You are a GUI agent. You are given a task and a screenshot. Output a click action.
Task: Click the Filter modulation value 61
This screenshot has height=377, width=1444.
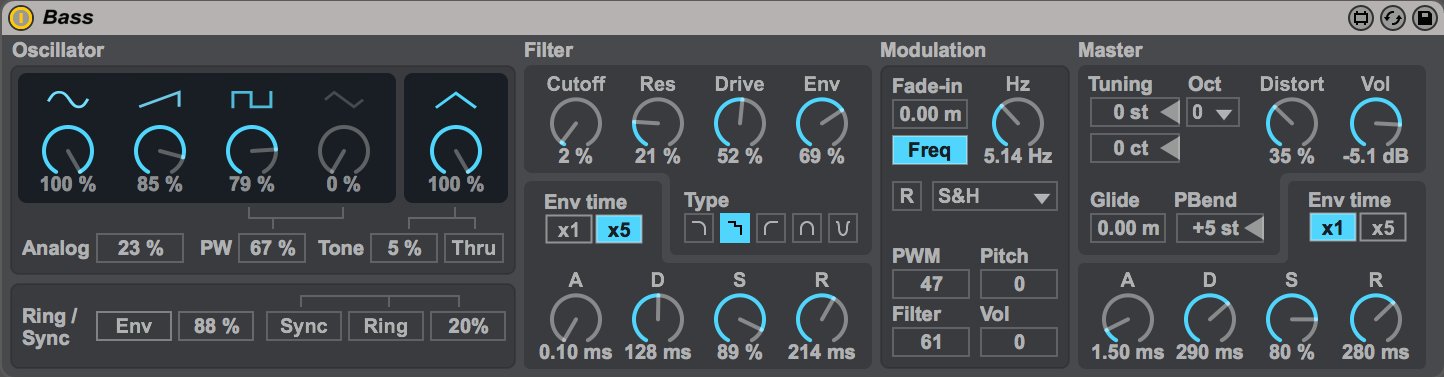[x=930, y=342]
